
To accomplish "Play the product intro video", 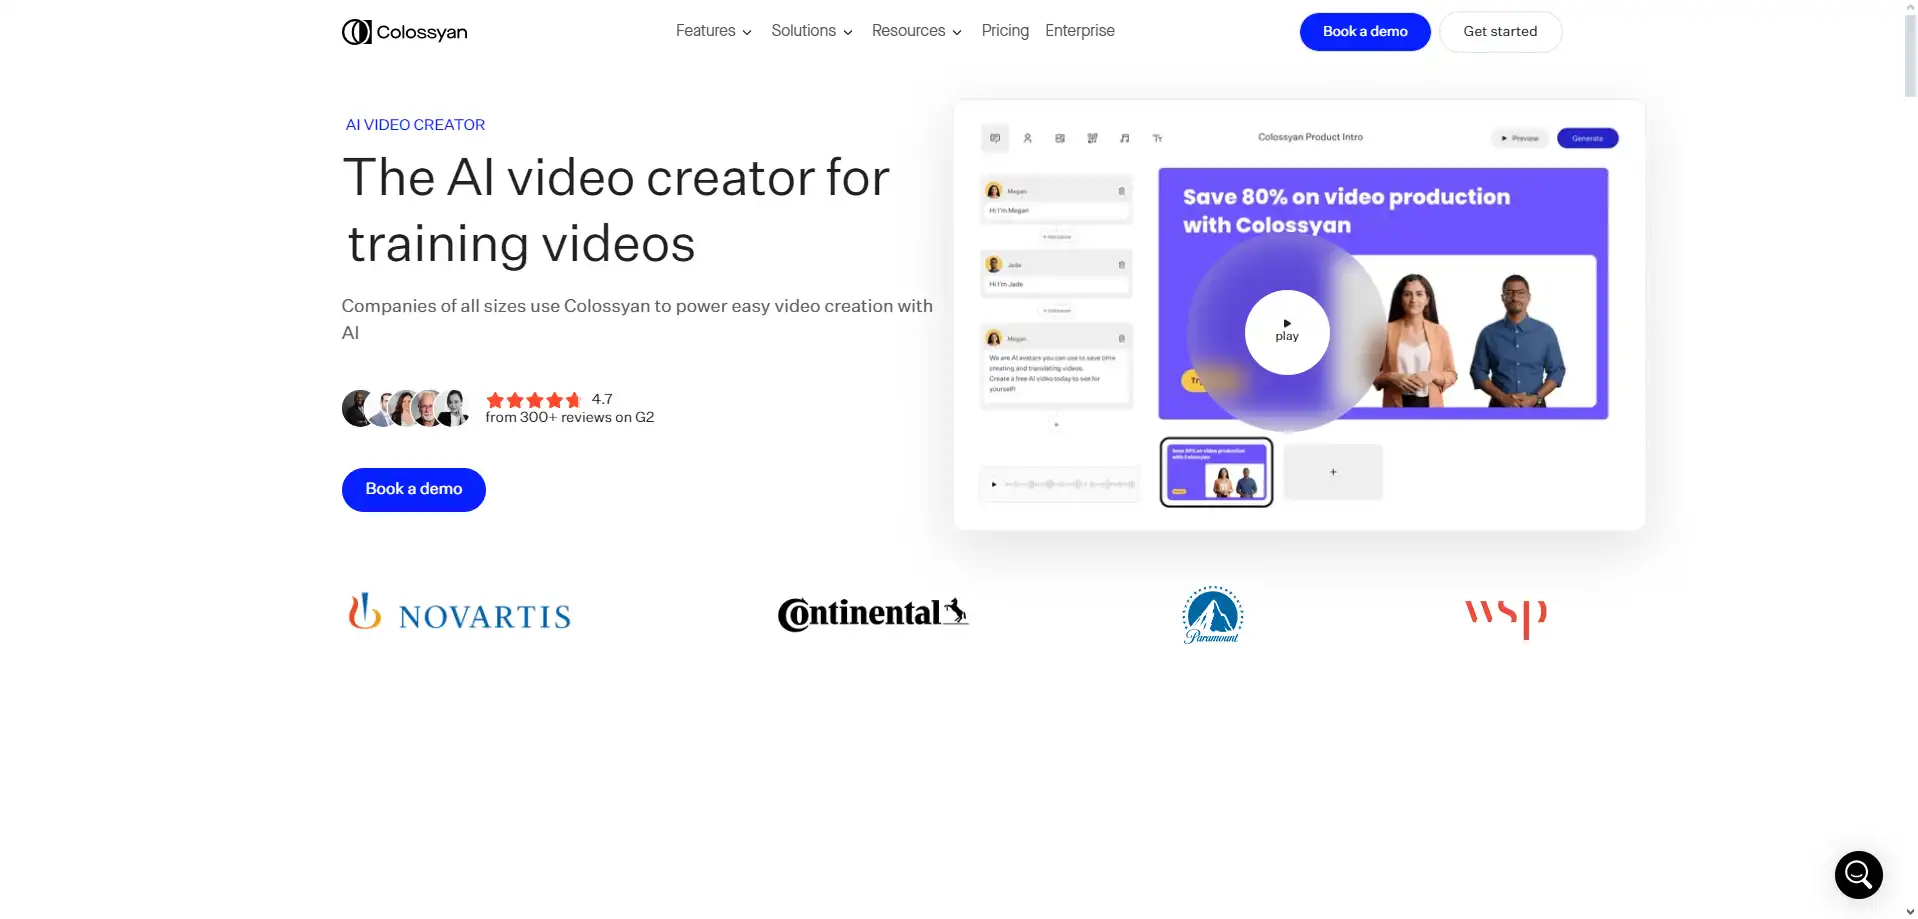I will pos(1287,332).
